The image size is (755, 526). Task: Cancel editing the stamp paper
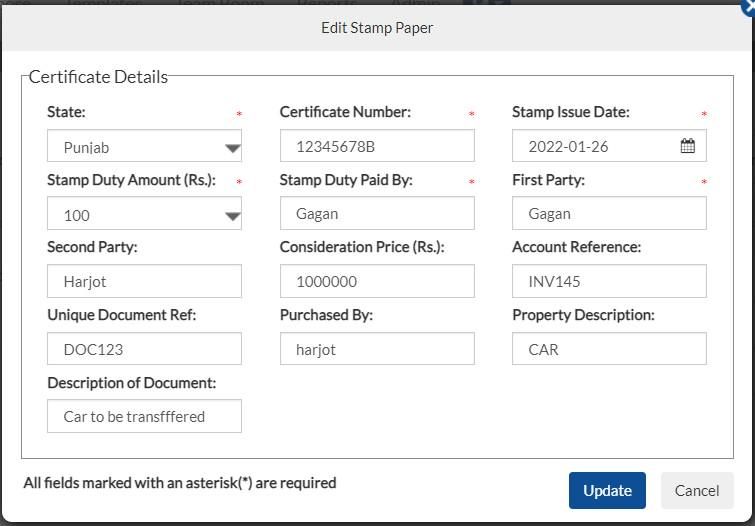(697, 490)
